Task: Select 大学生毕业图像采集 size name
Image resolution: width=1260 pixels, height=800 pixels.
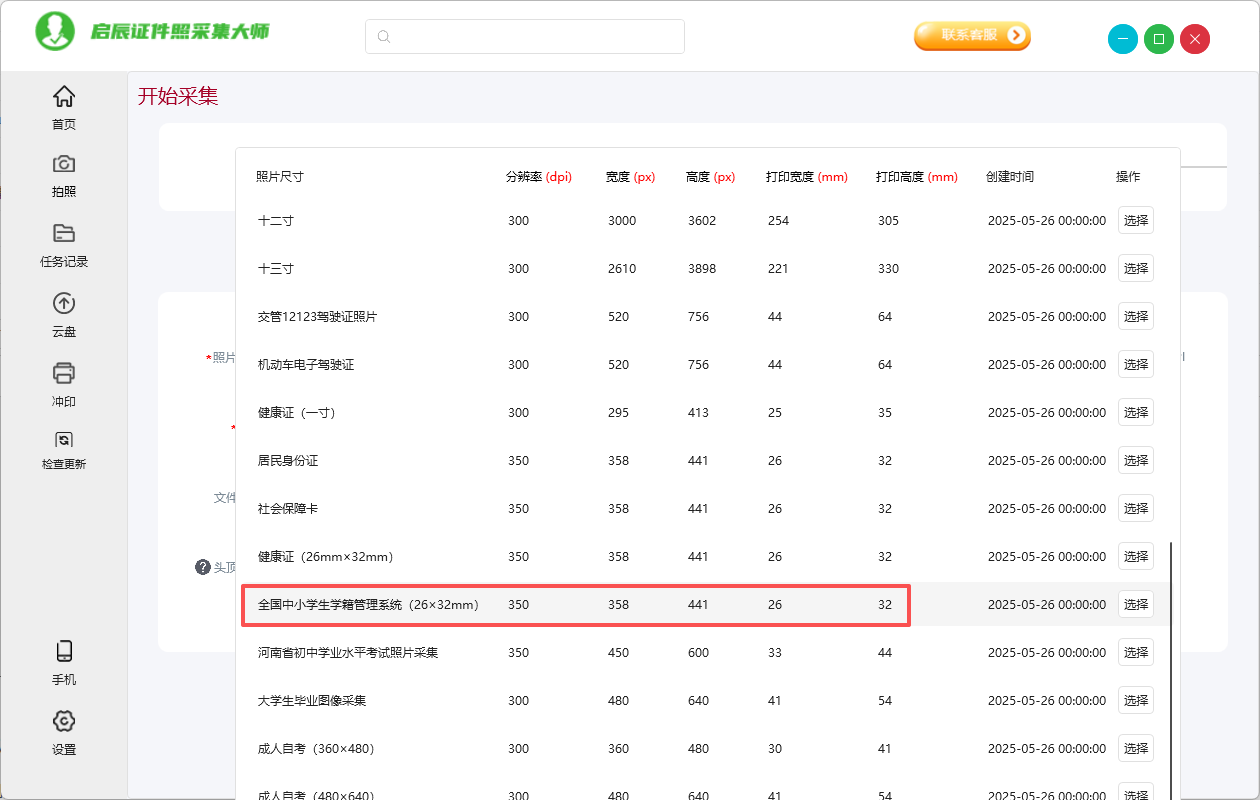Action: pyautogui.click(x=312, y=701)
